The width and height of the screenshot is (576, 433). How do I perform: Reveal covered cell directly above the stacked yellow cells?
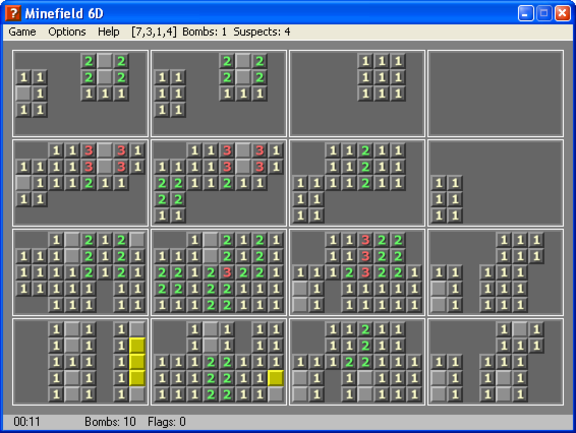click(137, 329)
